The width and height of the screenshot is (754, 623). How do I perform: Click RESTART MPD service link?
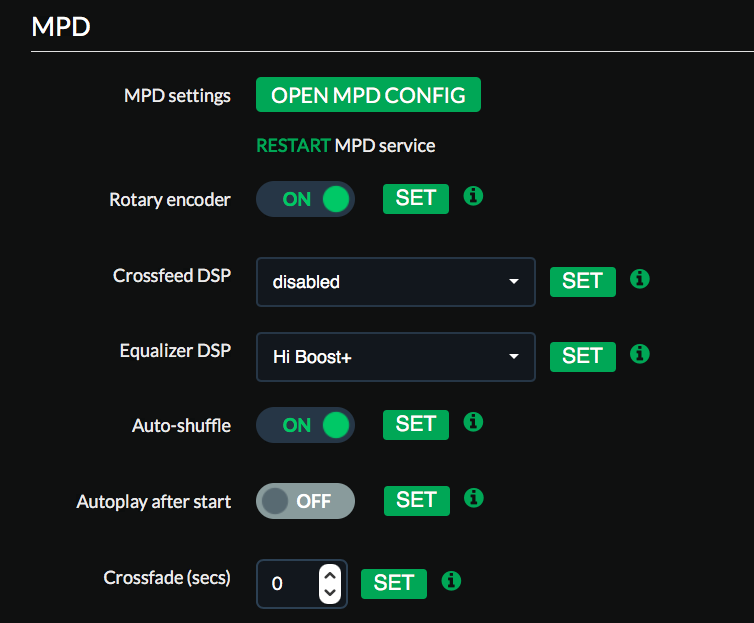point(293,146)
